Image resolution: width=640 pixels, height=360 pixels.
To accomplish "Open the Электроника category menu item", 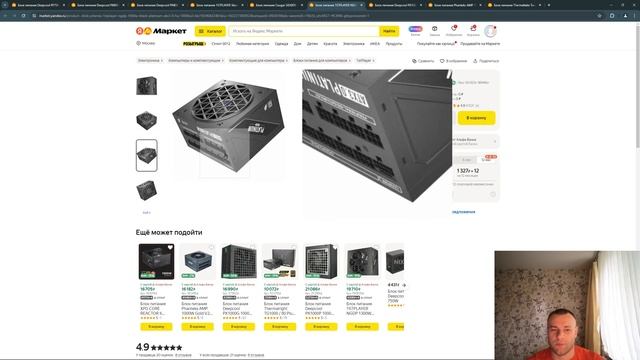I will tap(353, 44).
